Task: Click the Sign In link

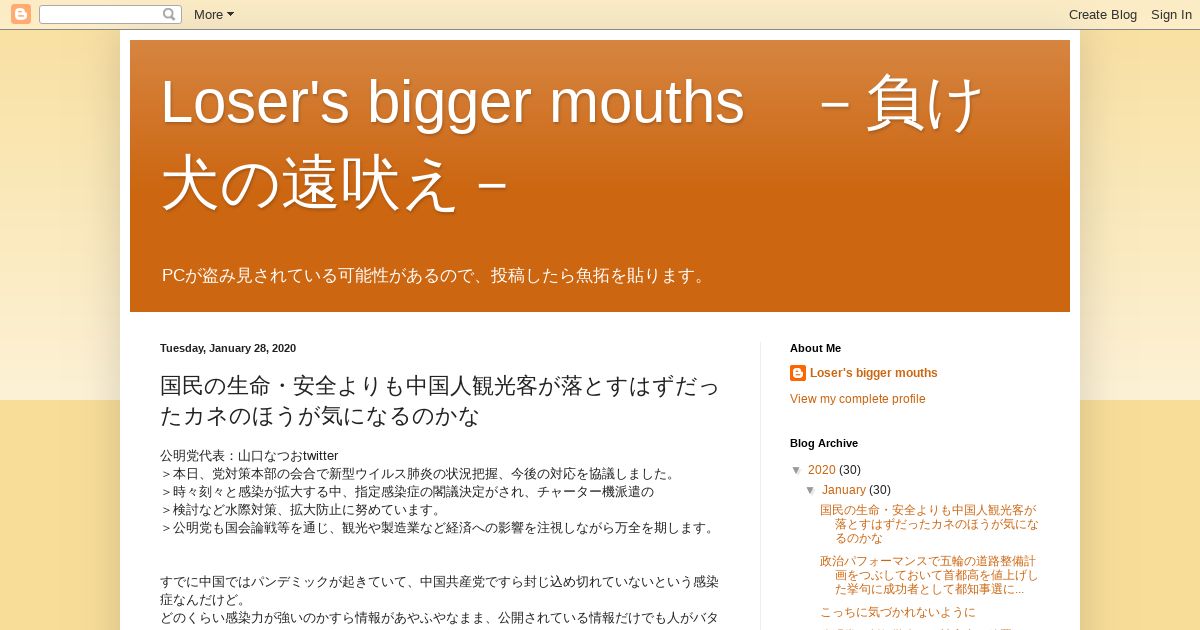Action: click(x=1171, y=14)
